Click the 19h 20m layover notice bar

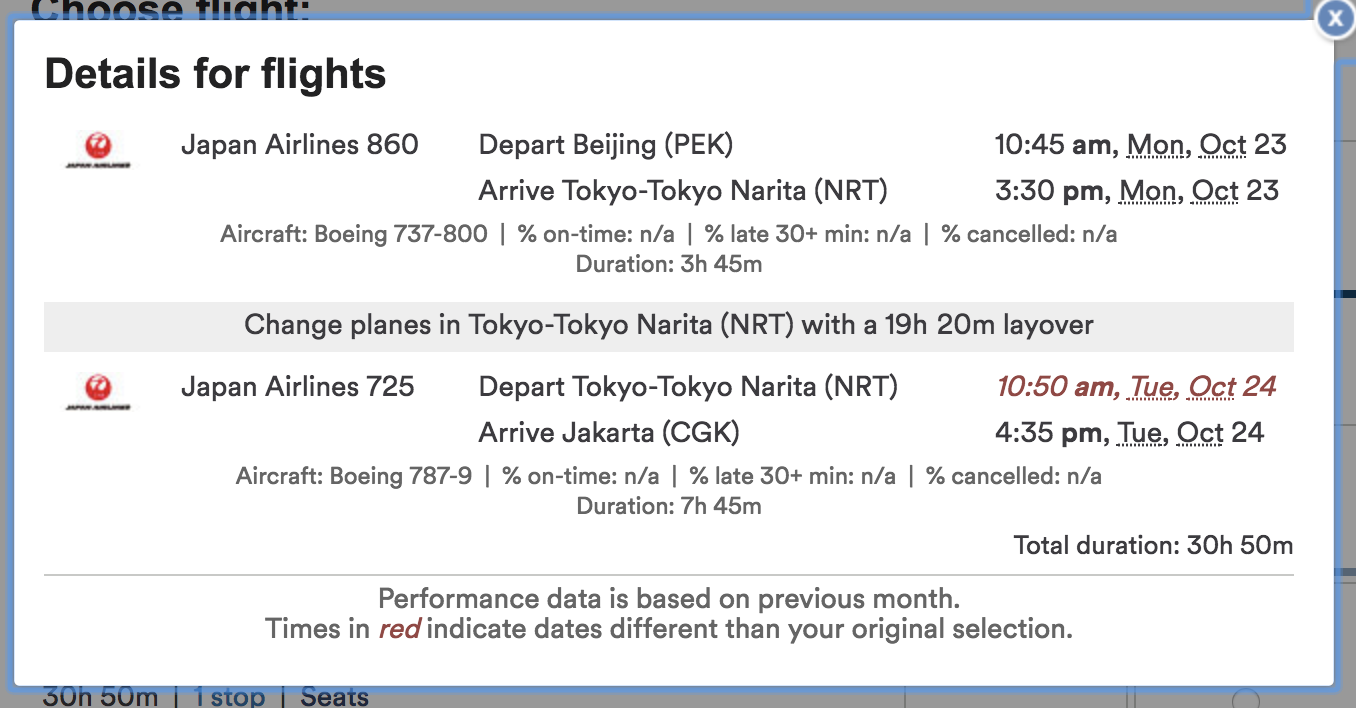[x=669, y=326]
